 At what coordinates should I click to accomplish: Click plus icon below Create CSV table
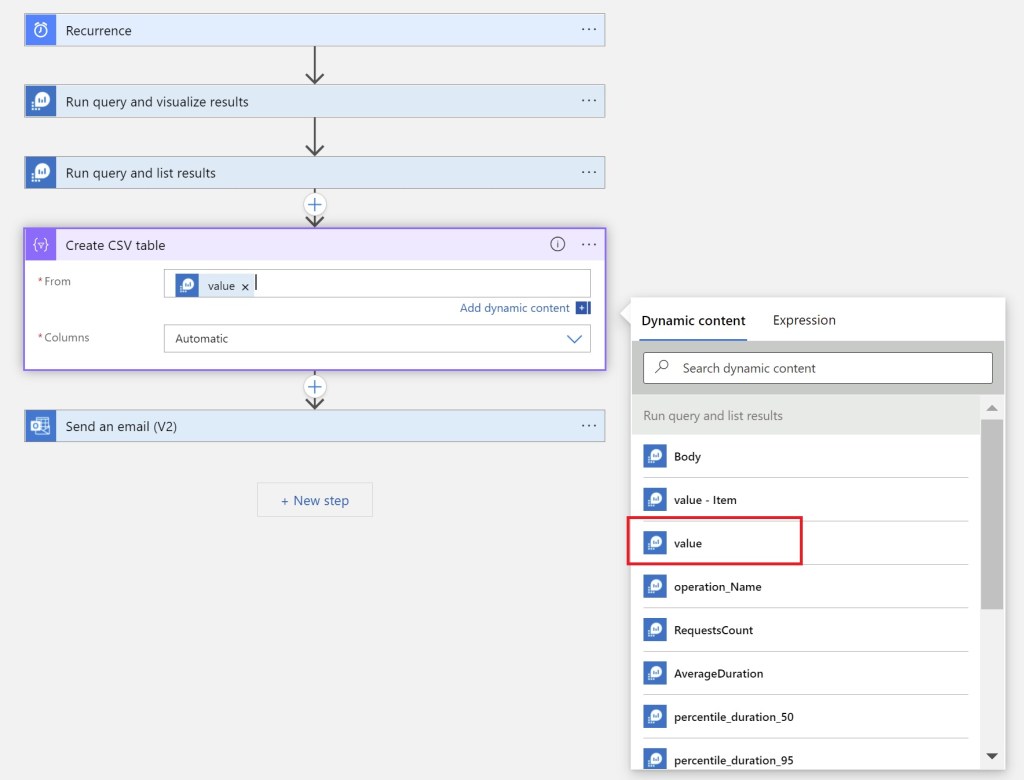[x=315, y=386]
